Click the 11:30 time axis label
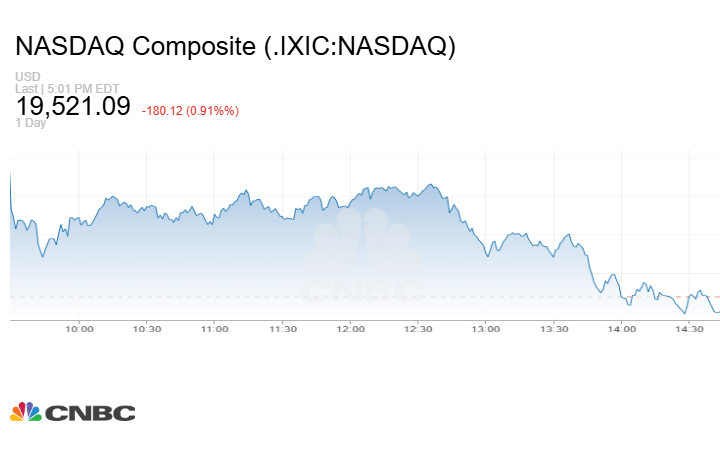Image resolution: width=720 pixels, height=450 pixels. [283, 329]
